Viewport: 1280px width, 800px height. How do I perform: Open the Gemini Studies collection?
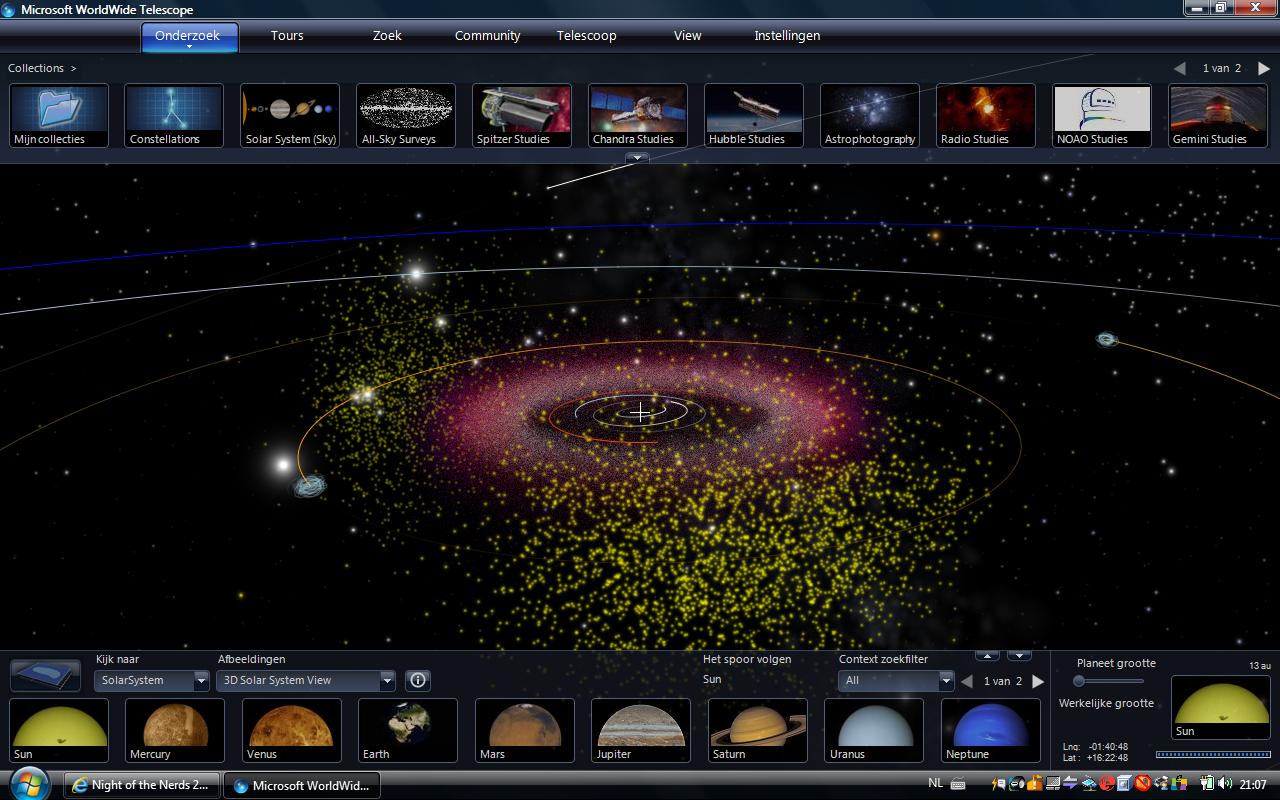pos(1218,116)
